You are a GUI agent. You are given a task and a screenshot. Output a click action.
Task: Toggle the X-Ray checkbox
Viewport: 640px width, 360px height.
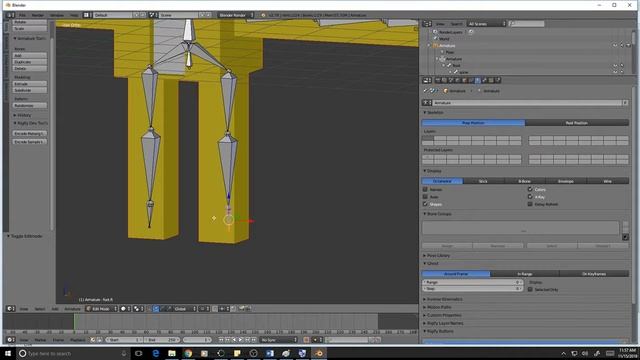click(530, 197)
